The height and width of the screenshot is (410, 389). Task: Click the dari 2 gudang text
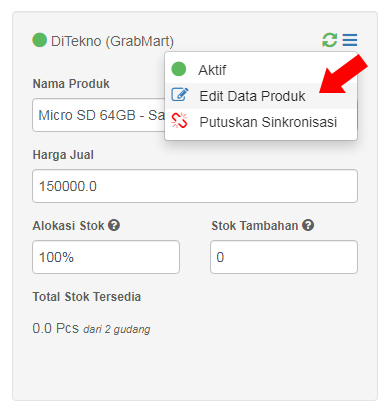point(117,329)
